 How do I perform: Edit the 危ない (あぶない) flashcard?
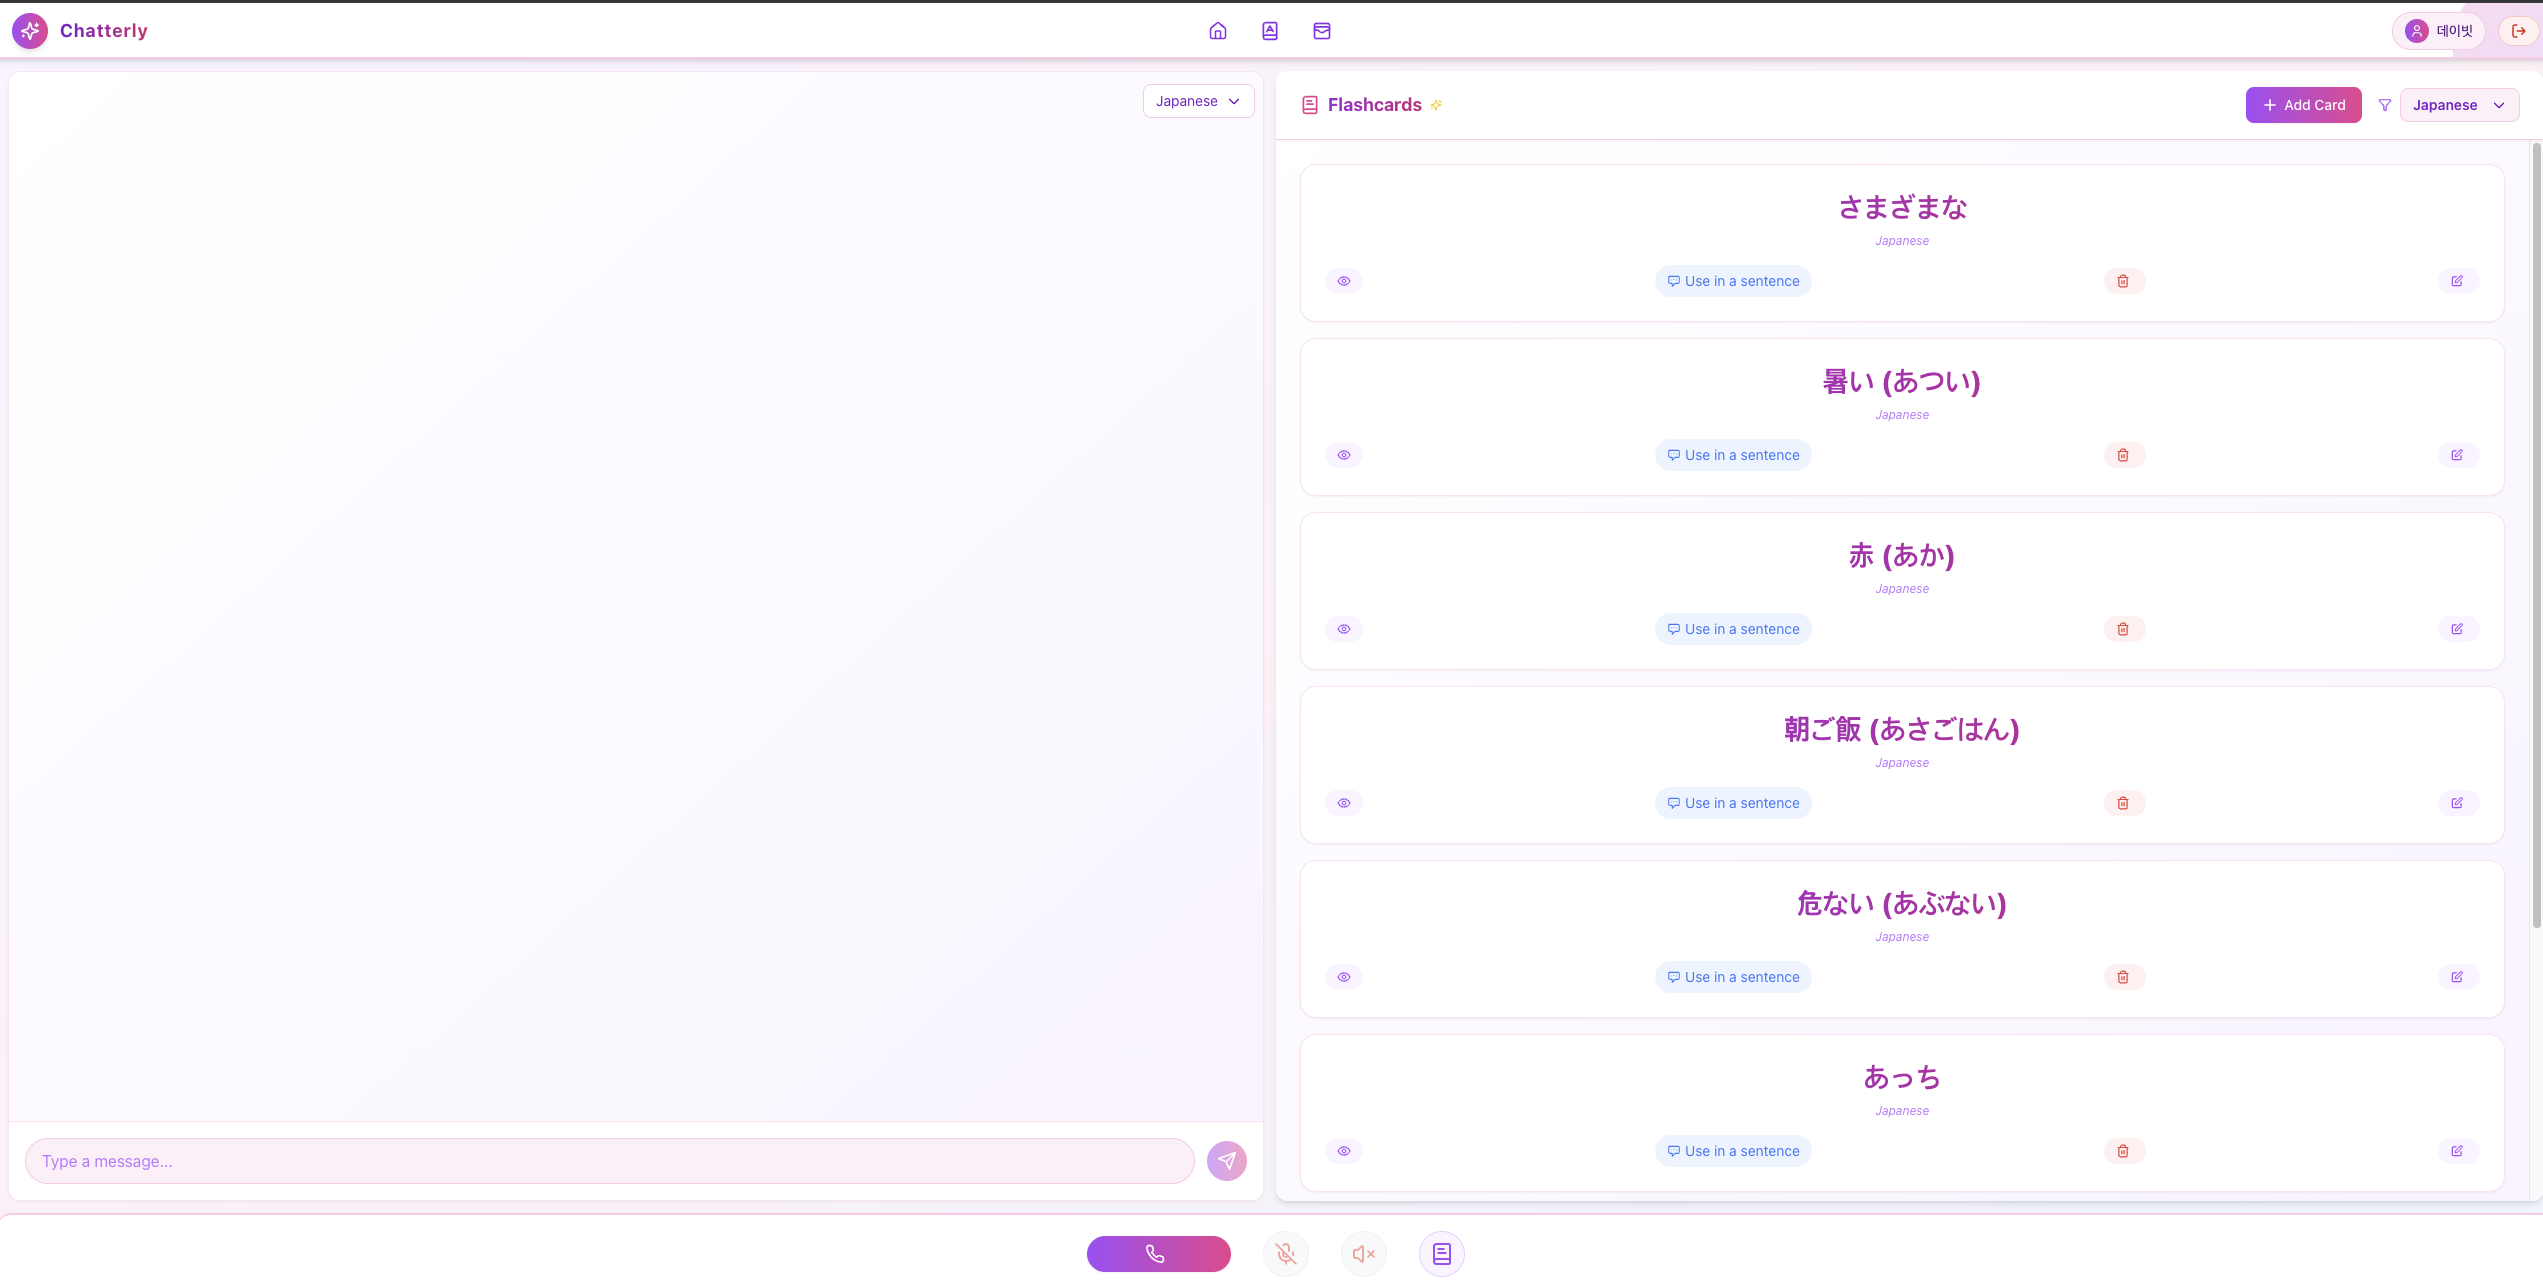2457,977
